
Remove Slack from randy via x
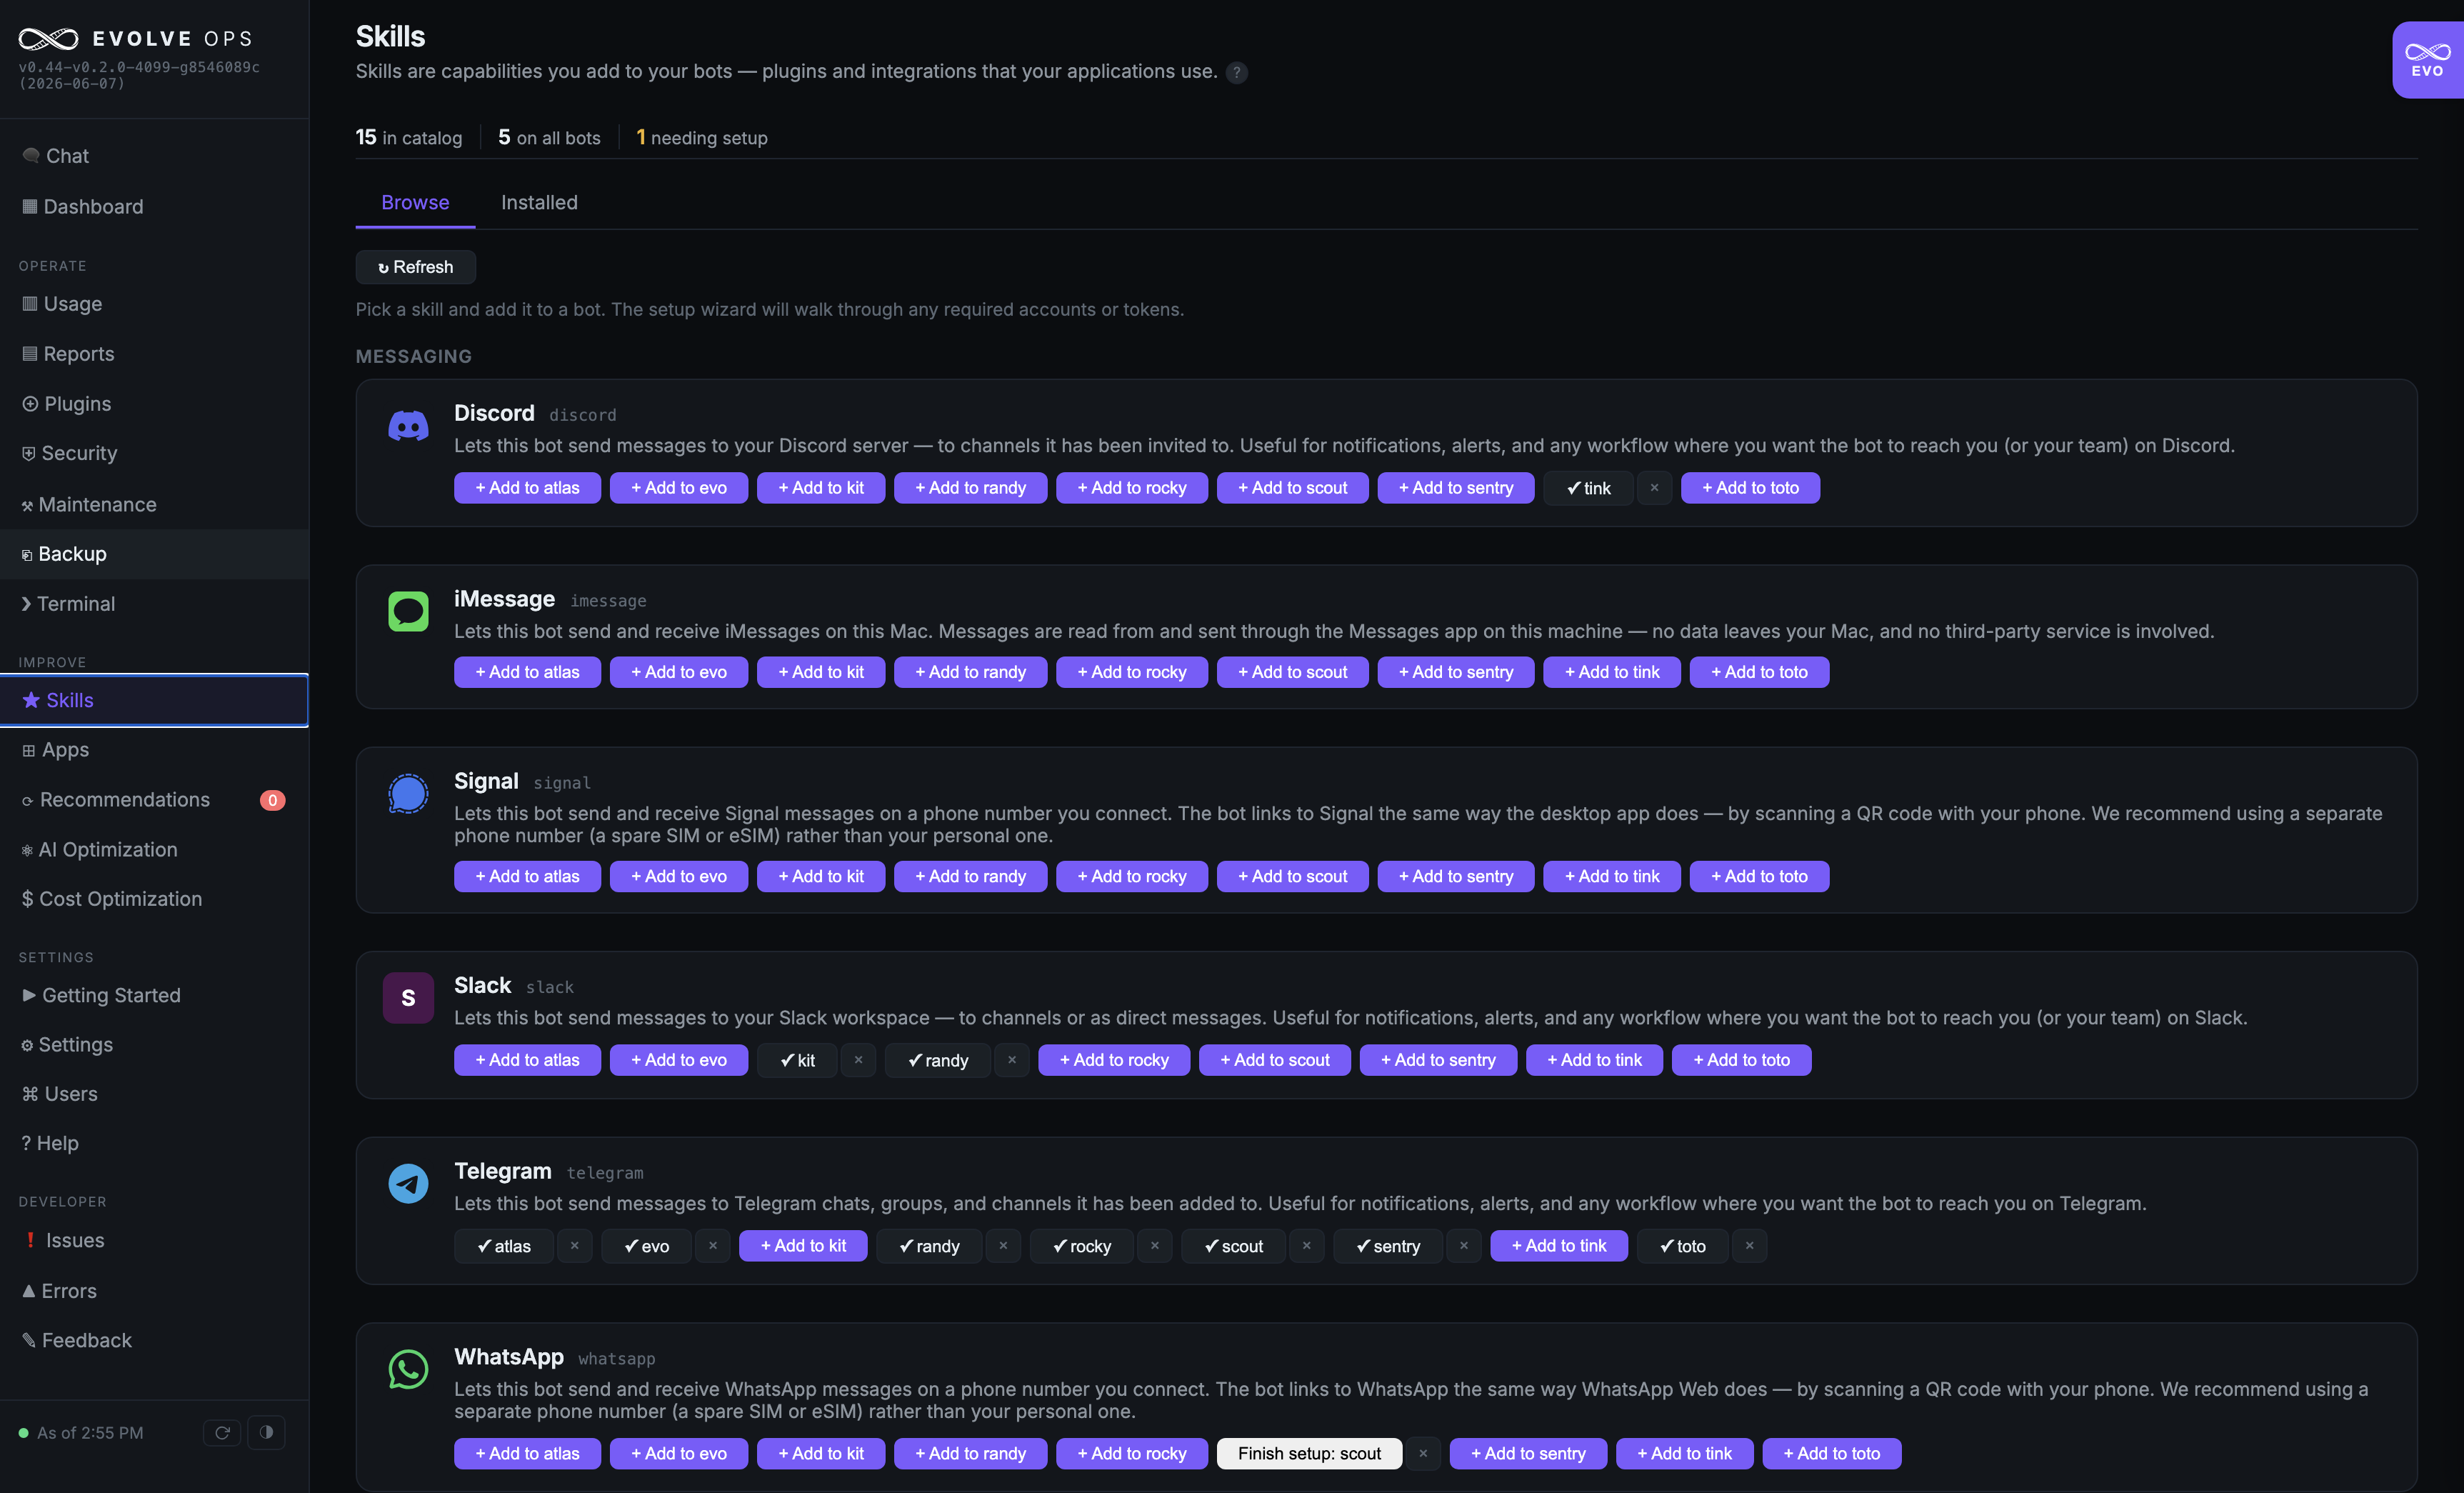pyautogui.click(x=1012, y=1060)
